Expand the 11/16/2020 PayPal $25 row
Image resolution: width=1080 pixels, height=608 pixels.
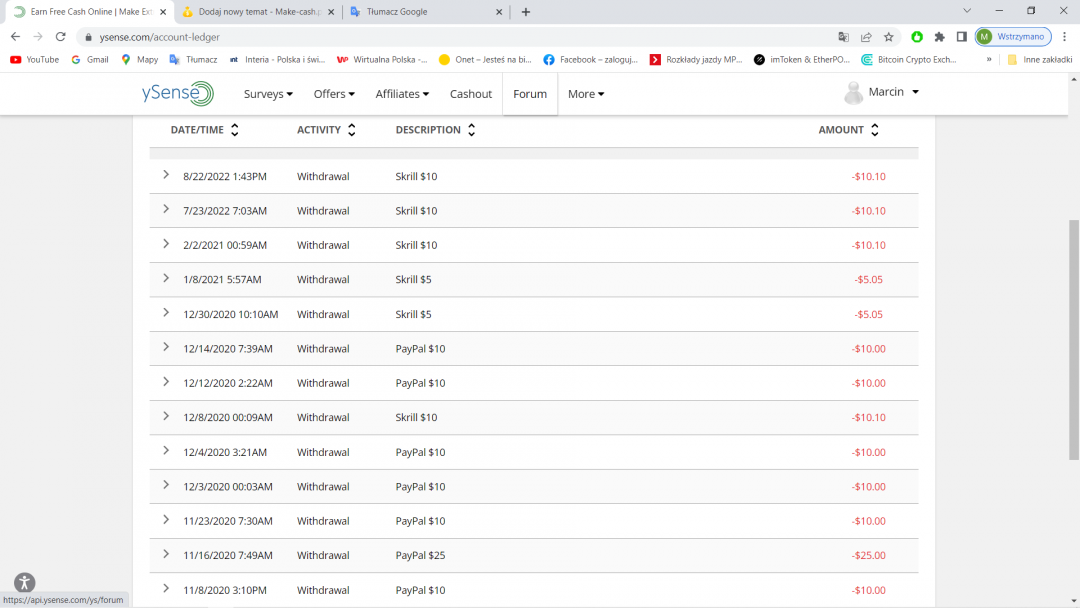(166, 555)
